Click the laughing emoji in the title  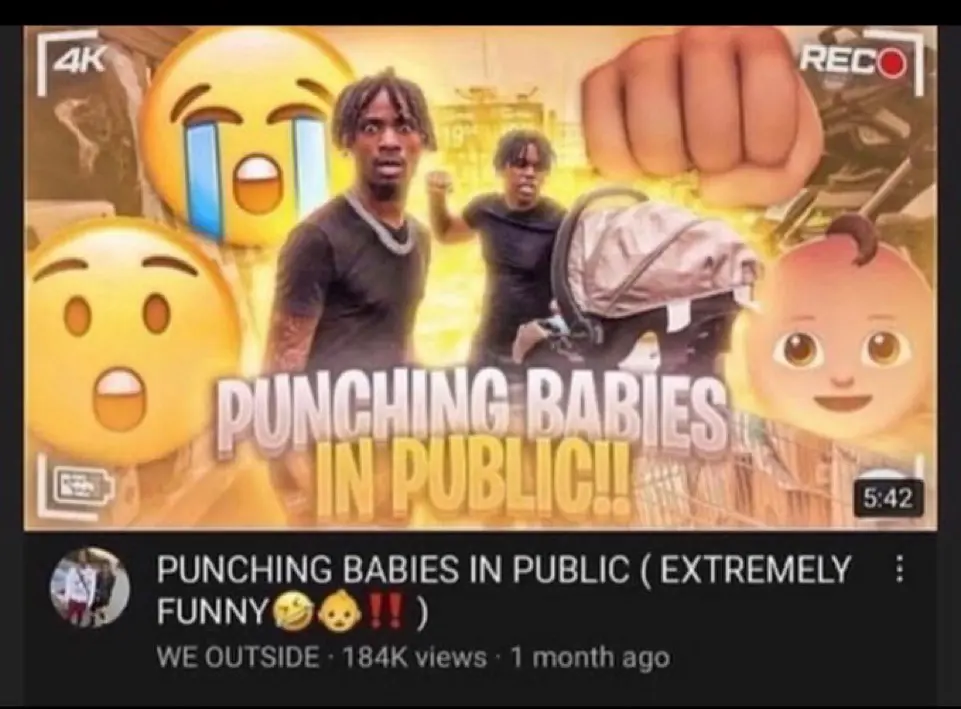292,612
